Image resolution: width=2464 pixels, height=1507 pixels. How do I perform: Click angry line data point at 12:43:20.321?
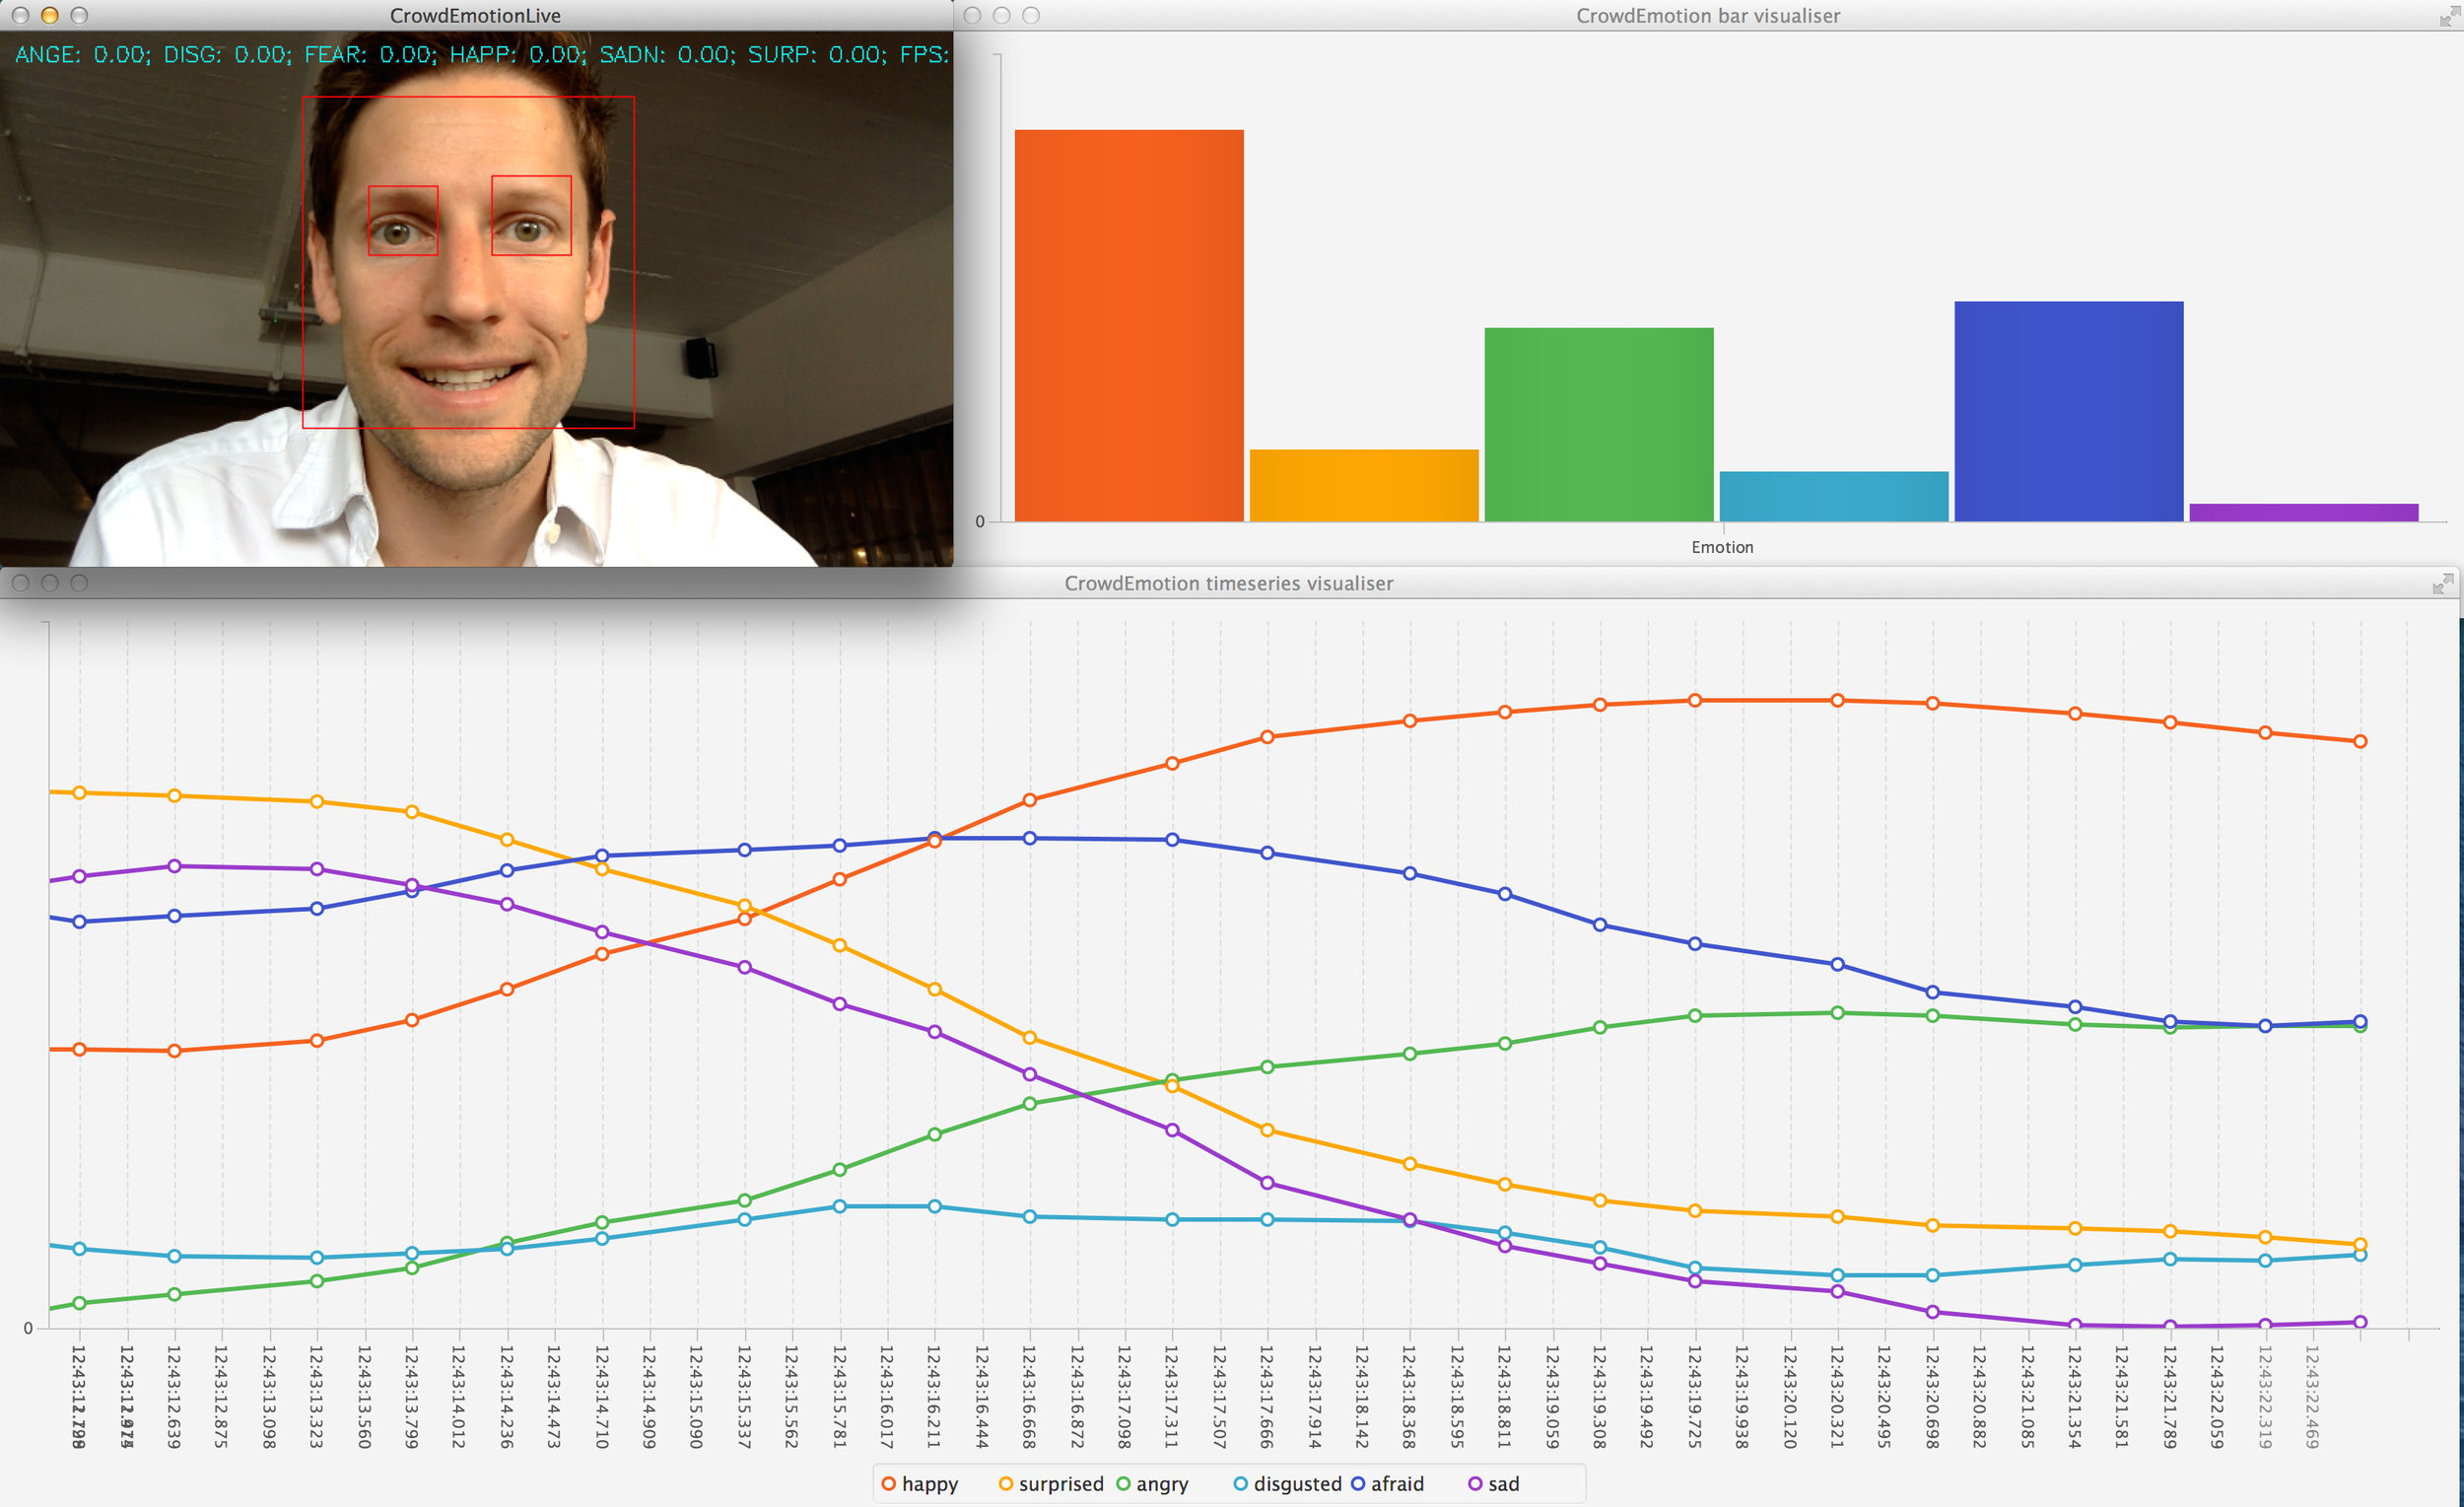(x=1837, y=1013)
